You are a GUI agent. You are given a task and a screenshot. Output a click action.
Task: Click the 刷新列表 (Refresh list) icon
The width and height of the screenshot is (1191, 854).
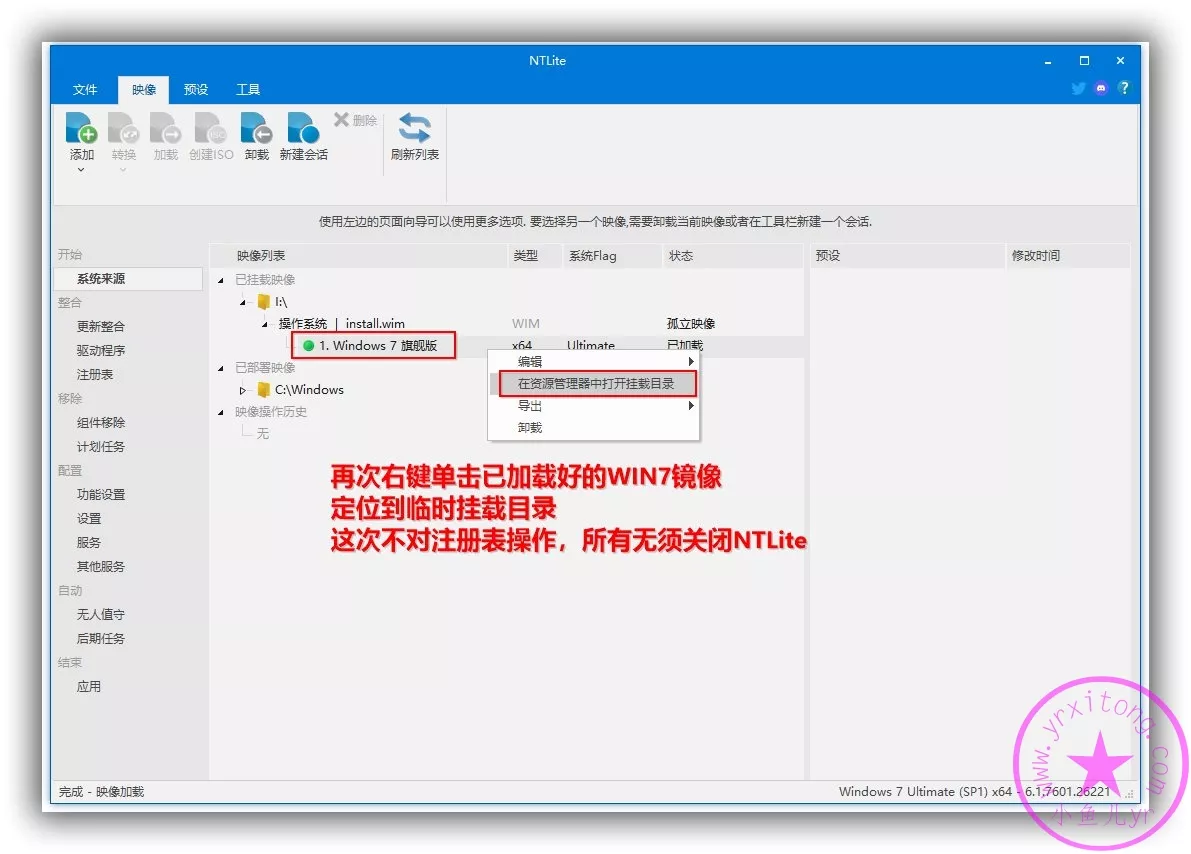(x=415, y=128)
